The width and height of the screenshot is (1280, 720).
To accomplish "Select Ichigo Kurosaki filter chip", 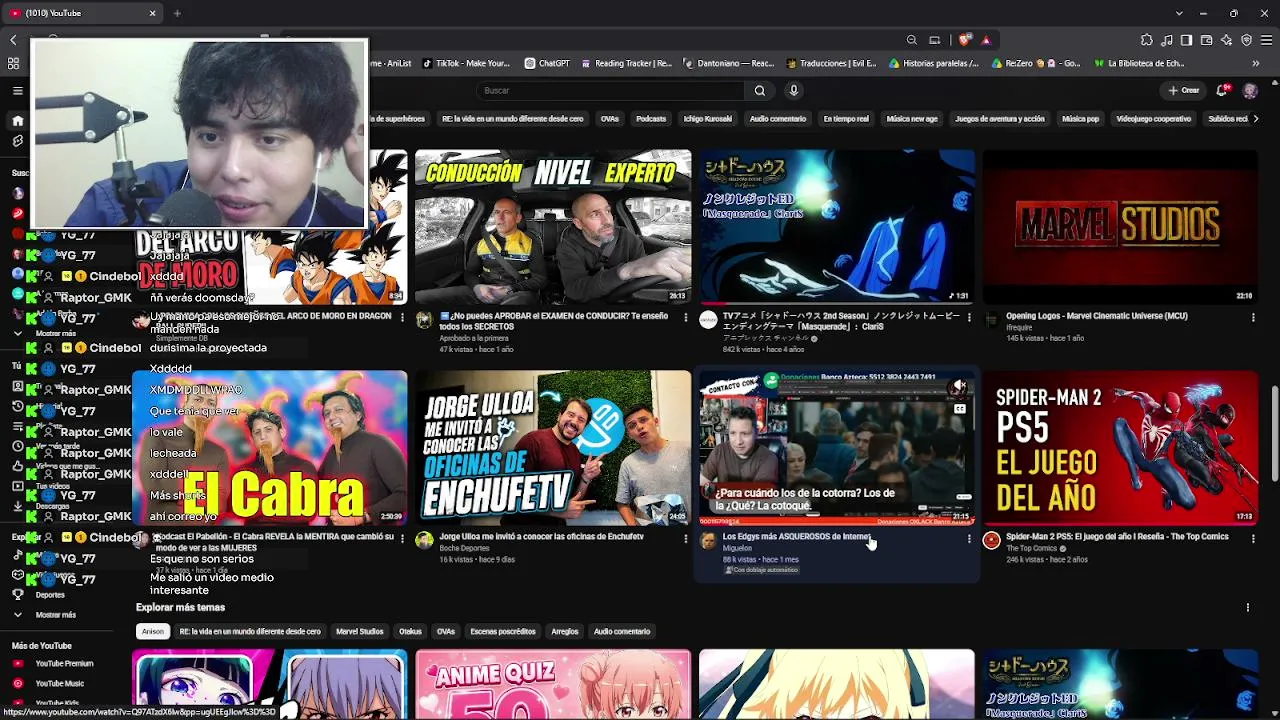I will (x=708, y=119).
